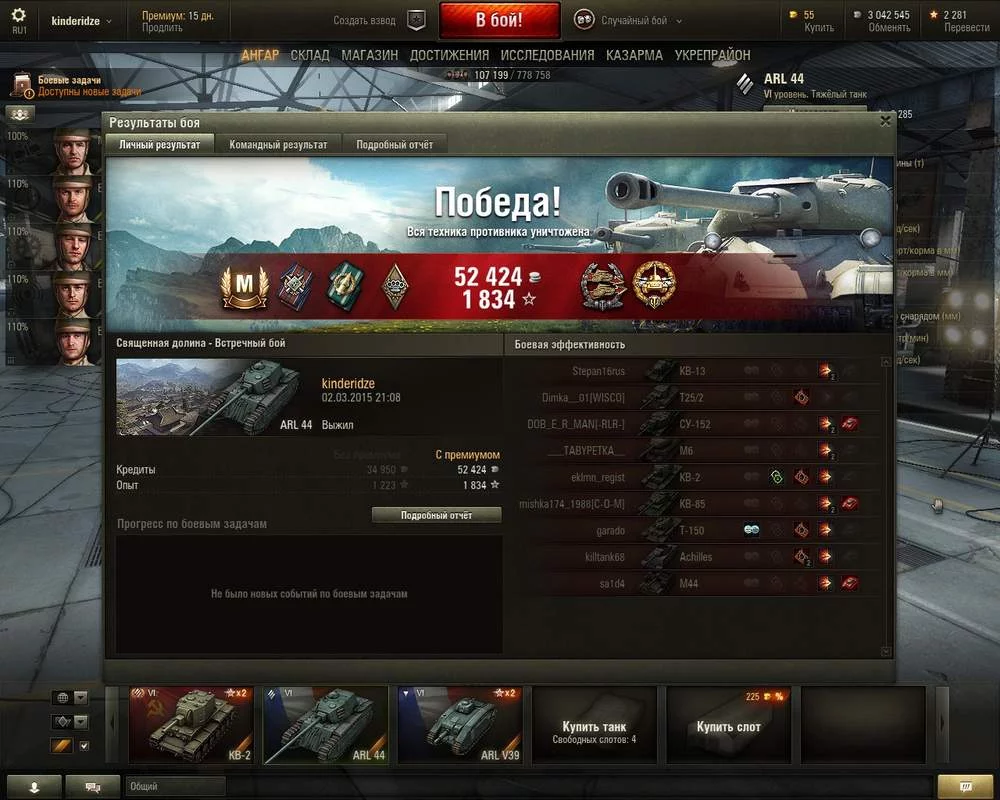Screen dimensions: 1000x800
Task: Open the chat channels icon
Action: [x=92, y=787]
